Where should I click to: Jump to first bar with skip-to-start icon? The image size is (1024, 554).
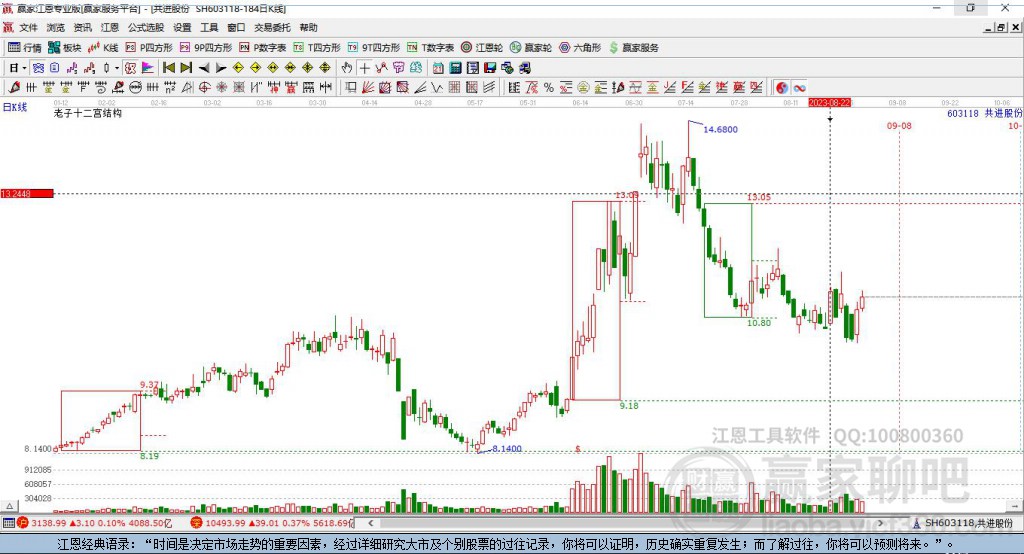tap(168, 68)
